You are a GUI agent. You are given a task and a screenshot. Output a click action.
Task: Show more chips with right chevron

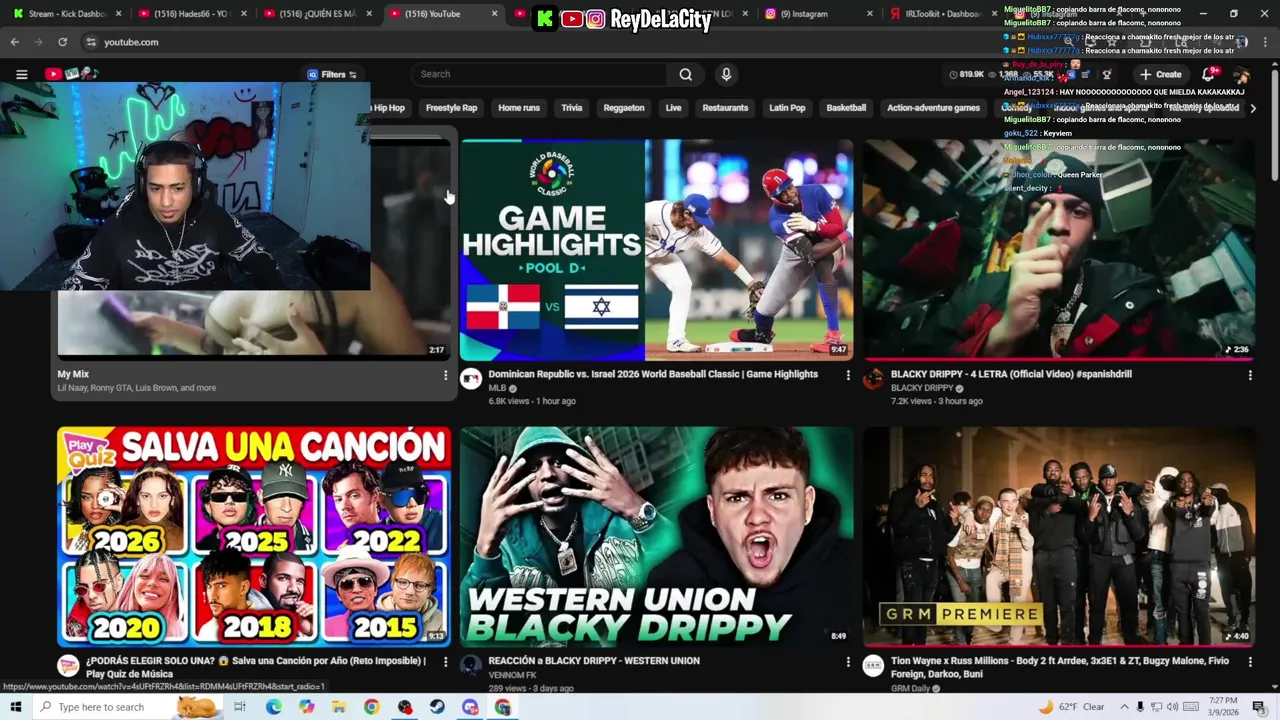[x=1253, y=108]
